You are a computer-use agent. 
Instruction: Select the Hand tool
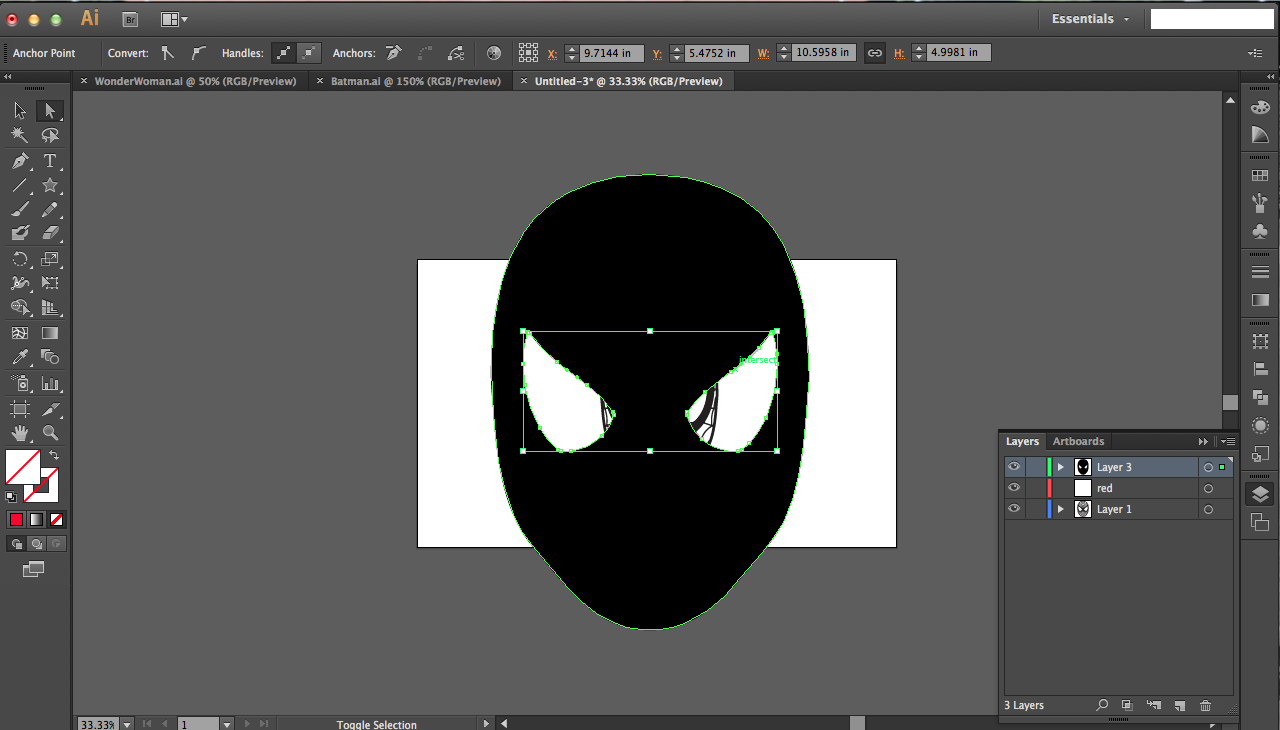pyautogui.click(x=19, y=433)
